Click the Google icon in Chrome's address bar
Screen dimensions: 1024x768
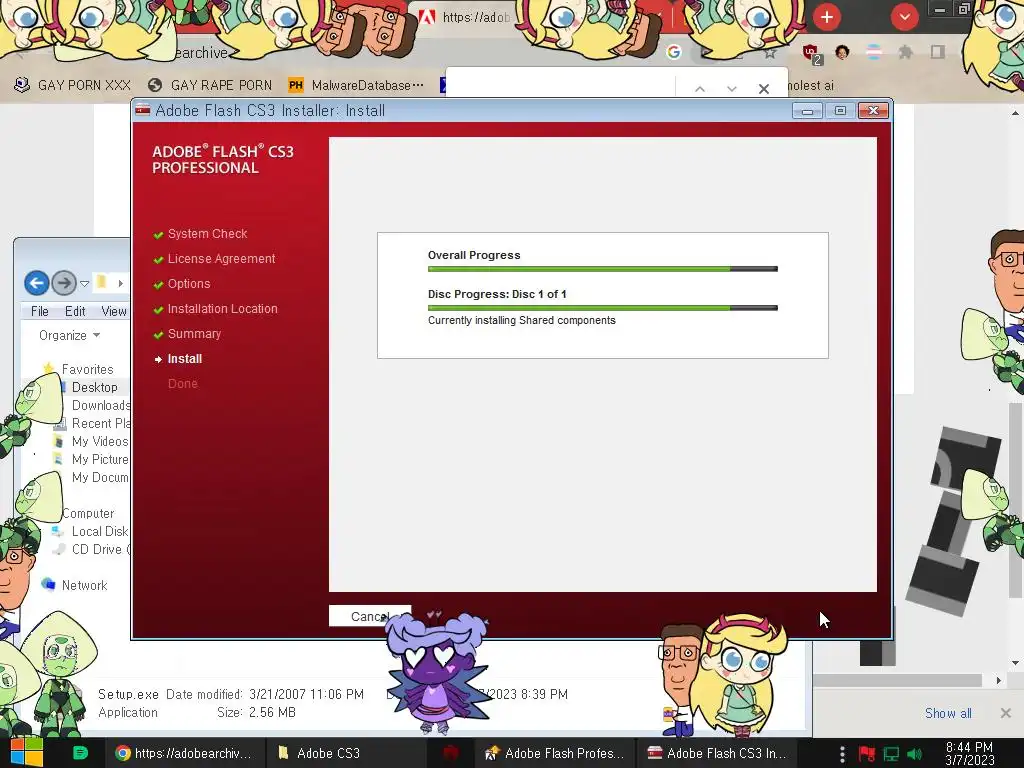(674, 52)
